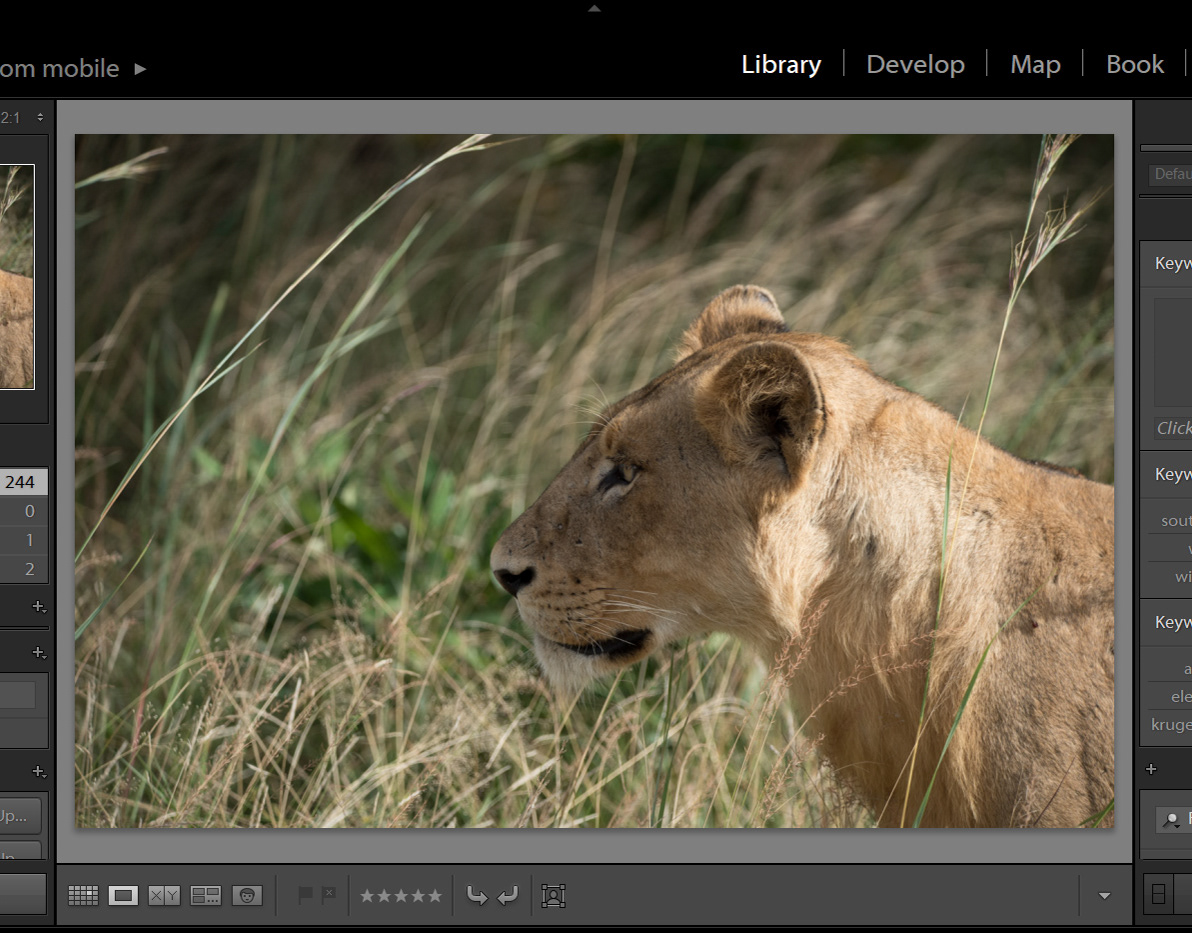Open the Book module
1192x933 pixels.
[x=1134, y=64]
